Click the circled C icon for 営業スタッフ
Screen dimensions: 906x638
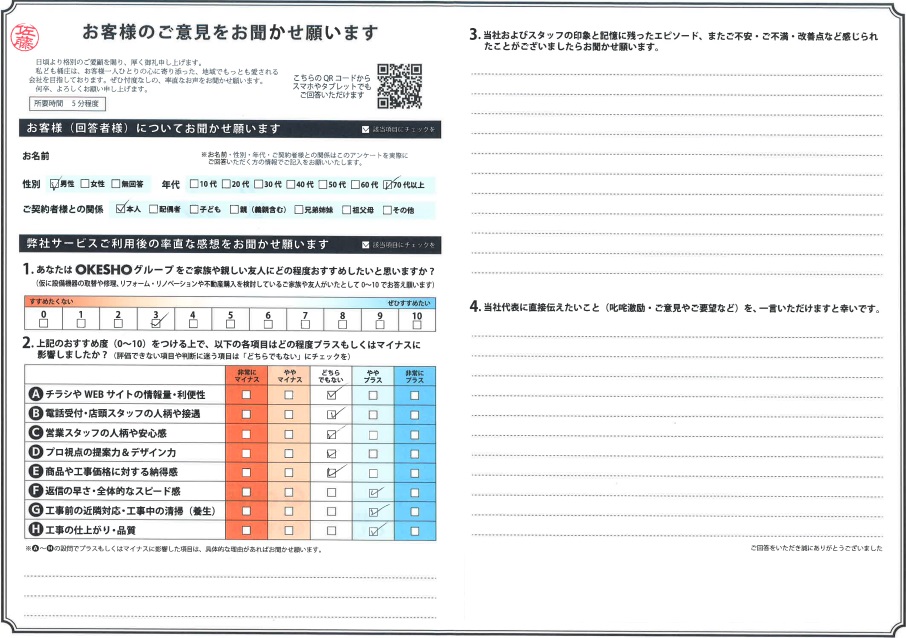point(34,433)
